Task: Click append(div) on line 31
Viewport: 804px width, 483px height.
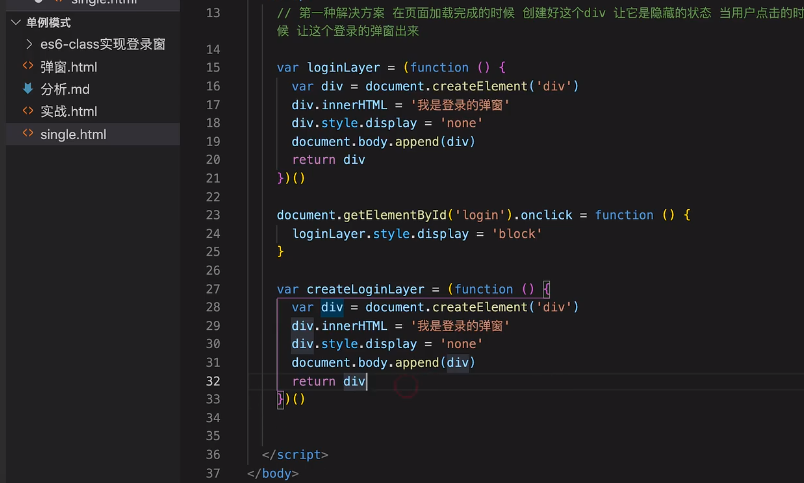Action: pos(435,363)
